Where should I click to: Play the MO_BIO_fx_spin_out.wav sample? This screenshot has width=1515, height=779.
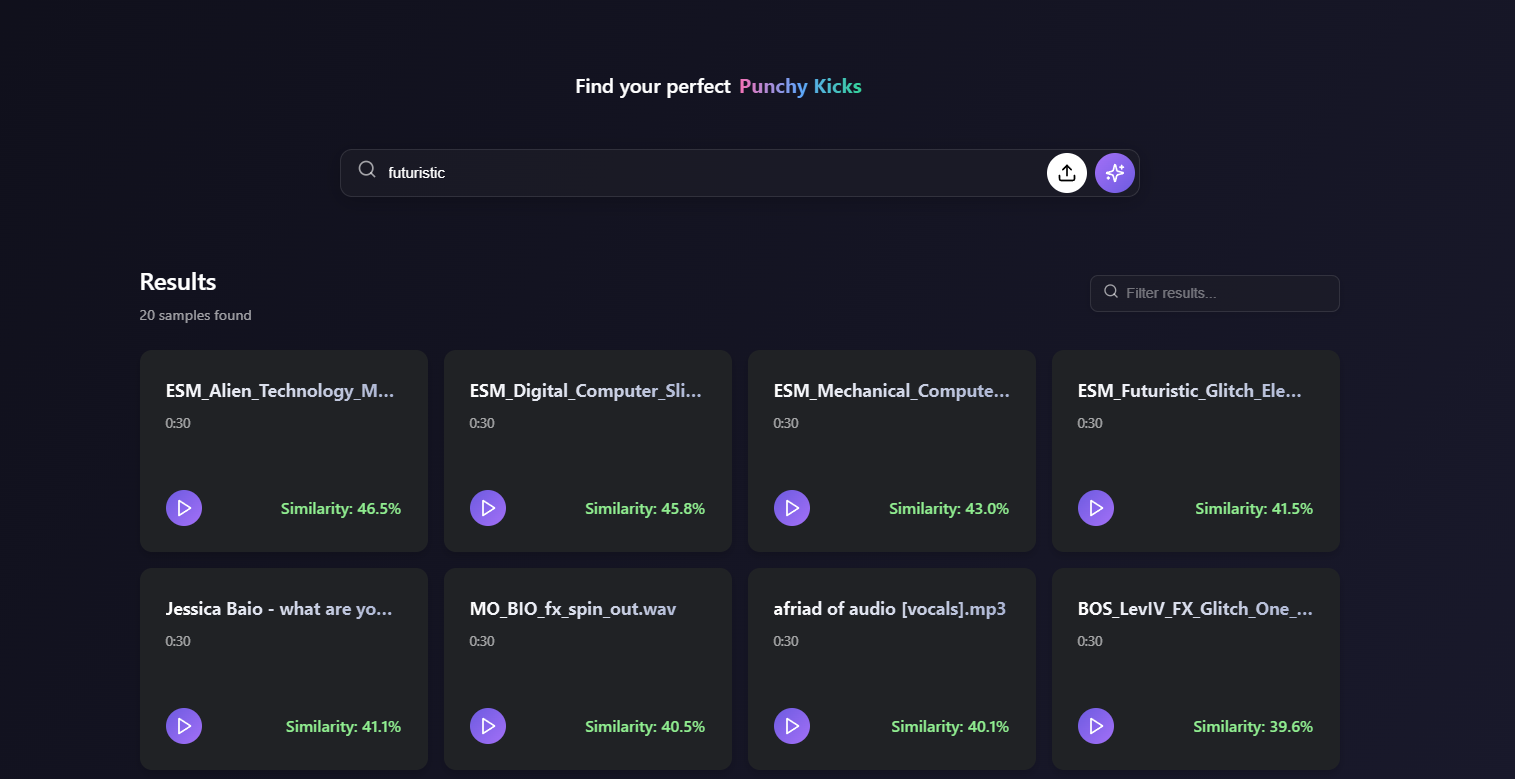(488, 726)
